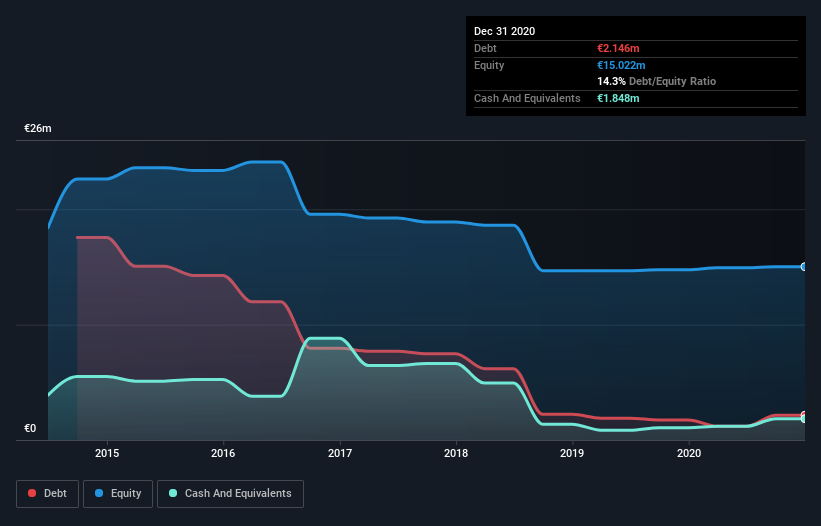Click the 2015 label on the x-axis
The width and height of the screenshot is (821, 526).
tap(107, 453)
